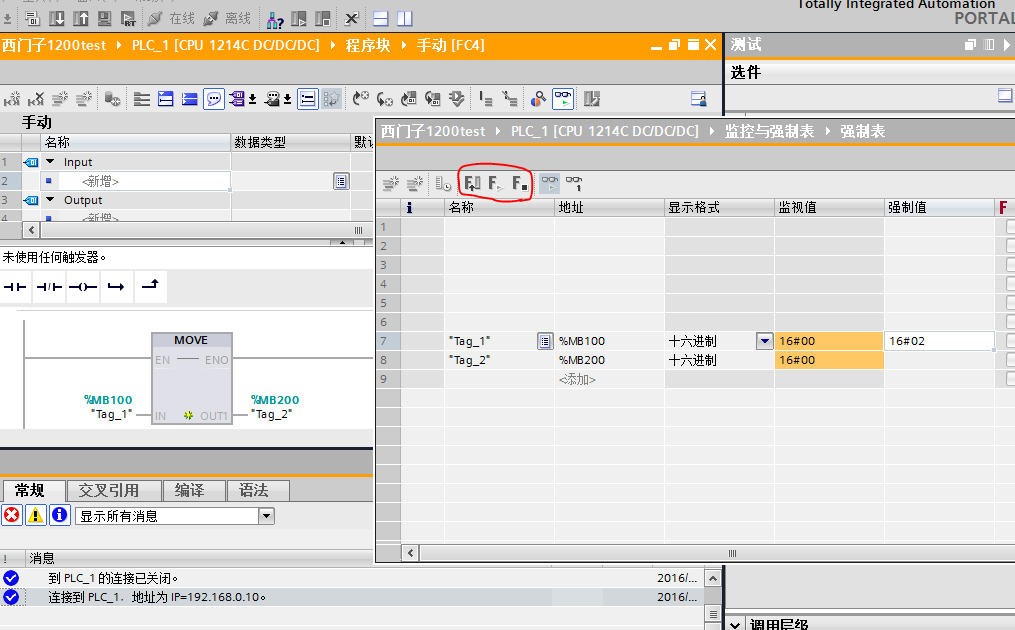Click update forced operands icon in force table
1015x630 pixels.
(473, 184)
